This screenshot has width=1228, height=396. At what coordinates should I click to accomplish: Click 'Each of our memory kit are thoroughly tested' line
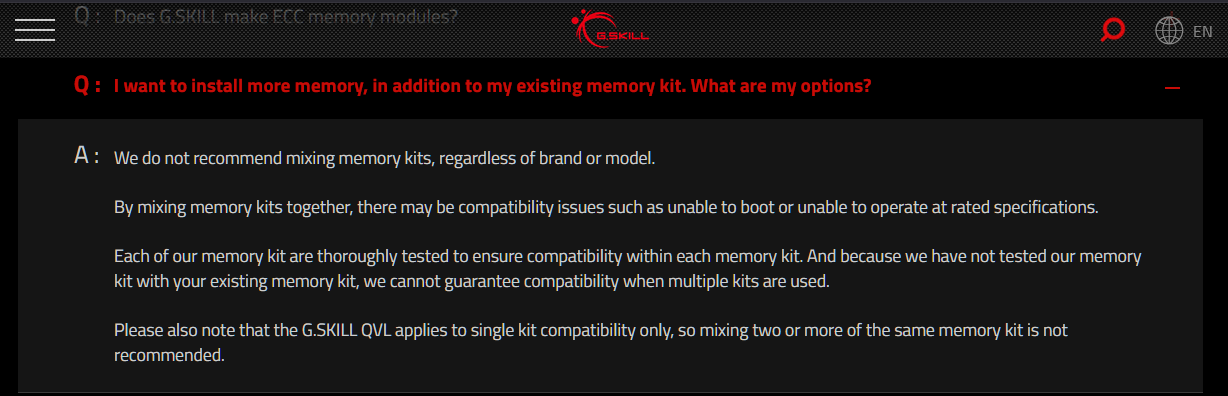click(627, 257)
